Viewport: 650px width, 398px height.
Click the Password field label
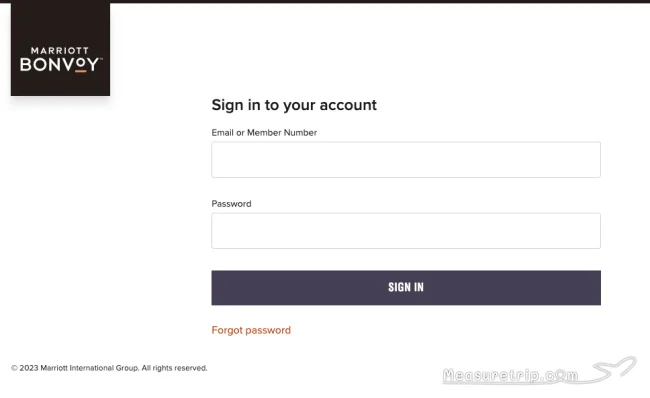pos(231,204)
